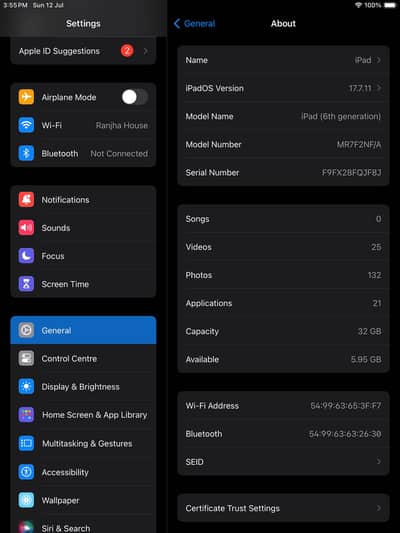Expand Apple ID Suggestions chevron

[x=145, y=51]
